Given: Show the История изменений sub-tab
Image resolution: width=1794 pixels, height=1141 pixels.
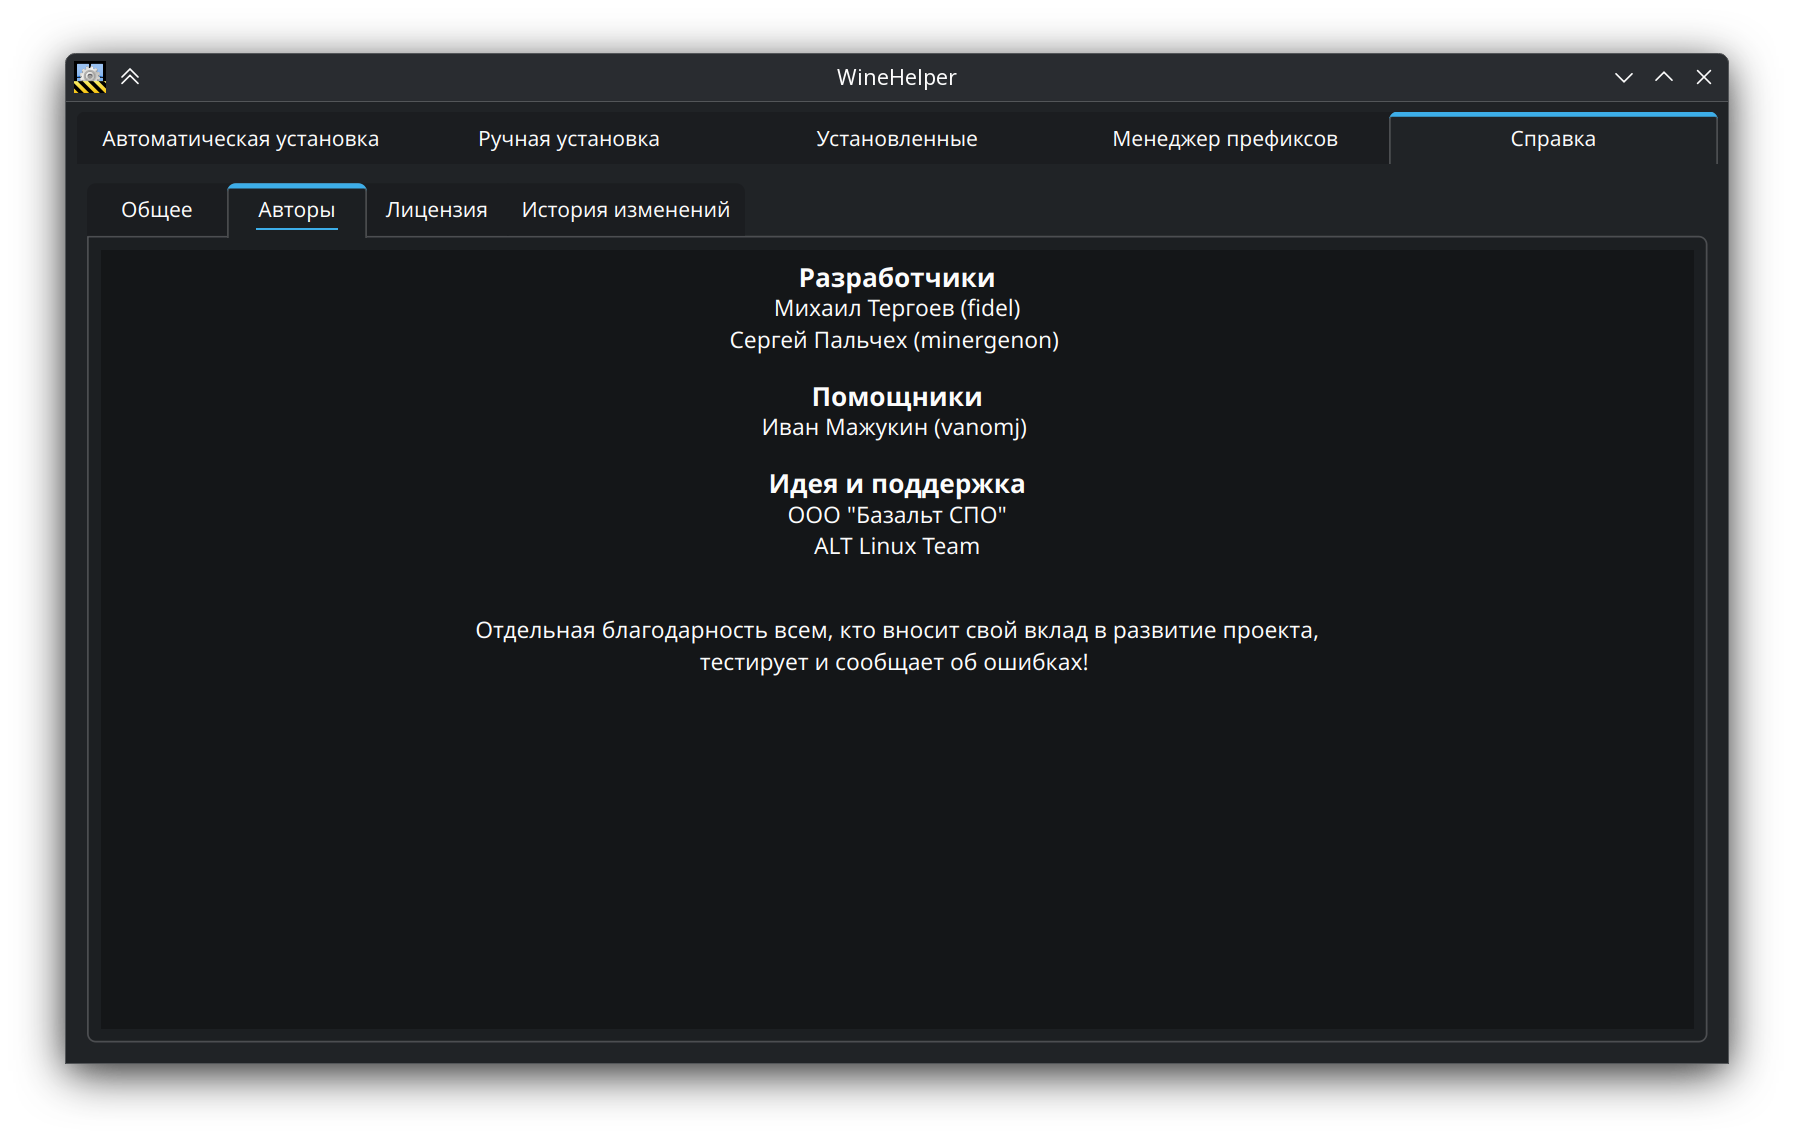Looking at the screenshot, I should (625, 210).
